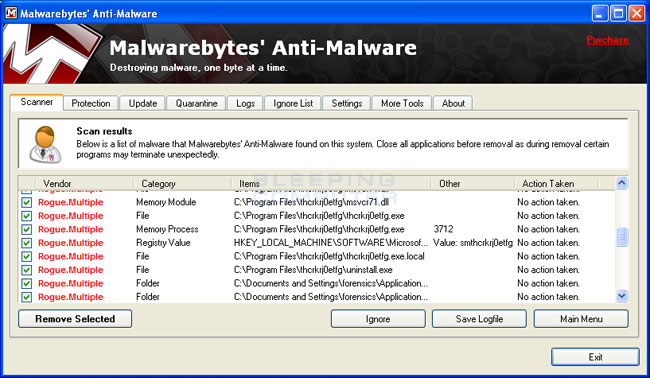
Task: Return via the Main Menu button
Action: [x=581, y=319]
